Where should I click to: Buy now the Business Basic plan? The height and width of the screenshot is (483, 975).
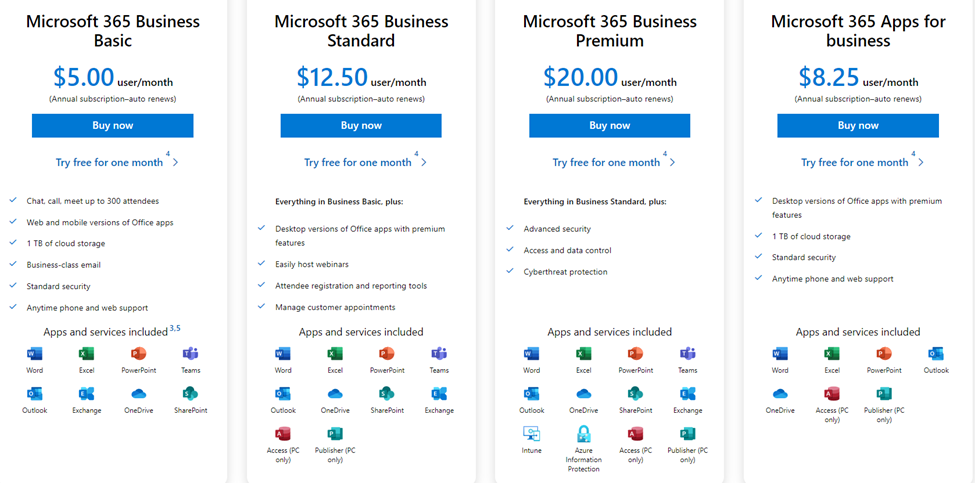click(x=113, y=126)
